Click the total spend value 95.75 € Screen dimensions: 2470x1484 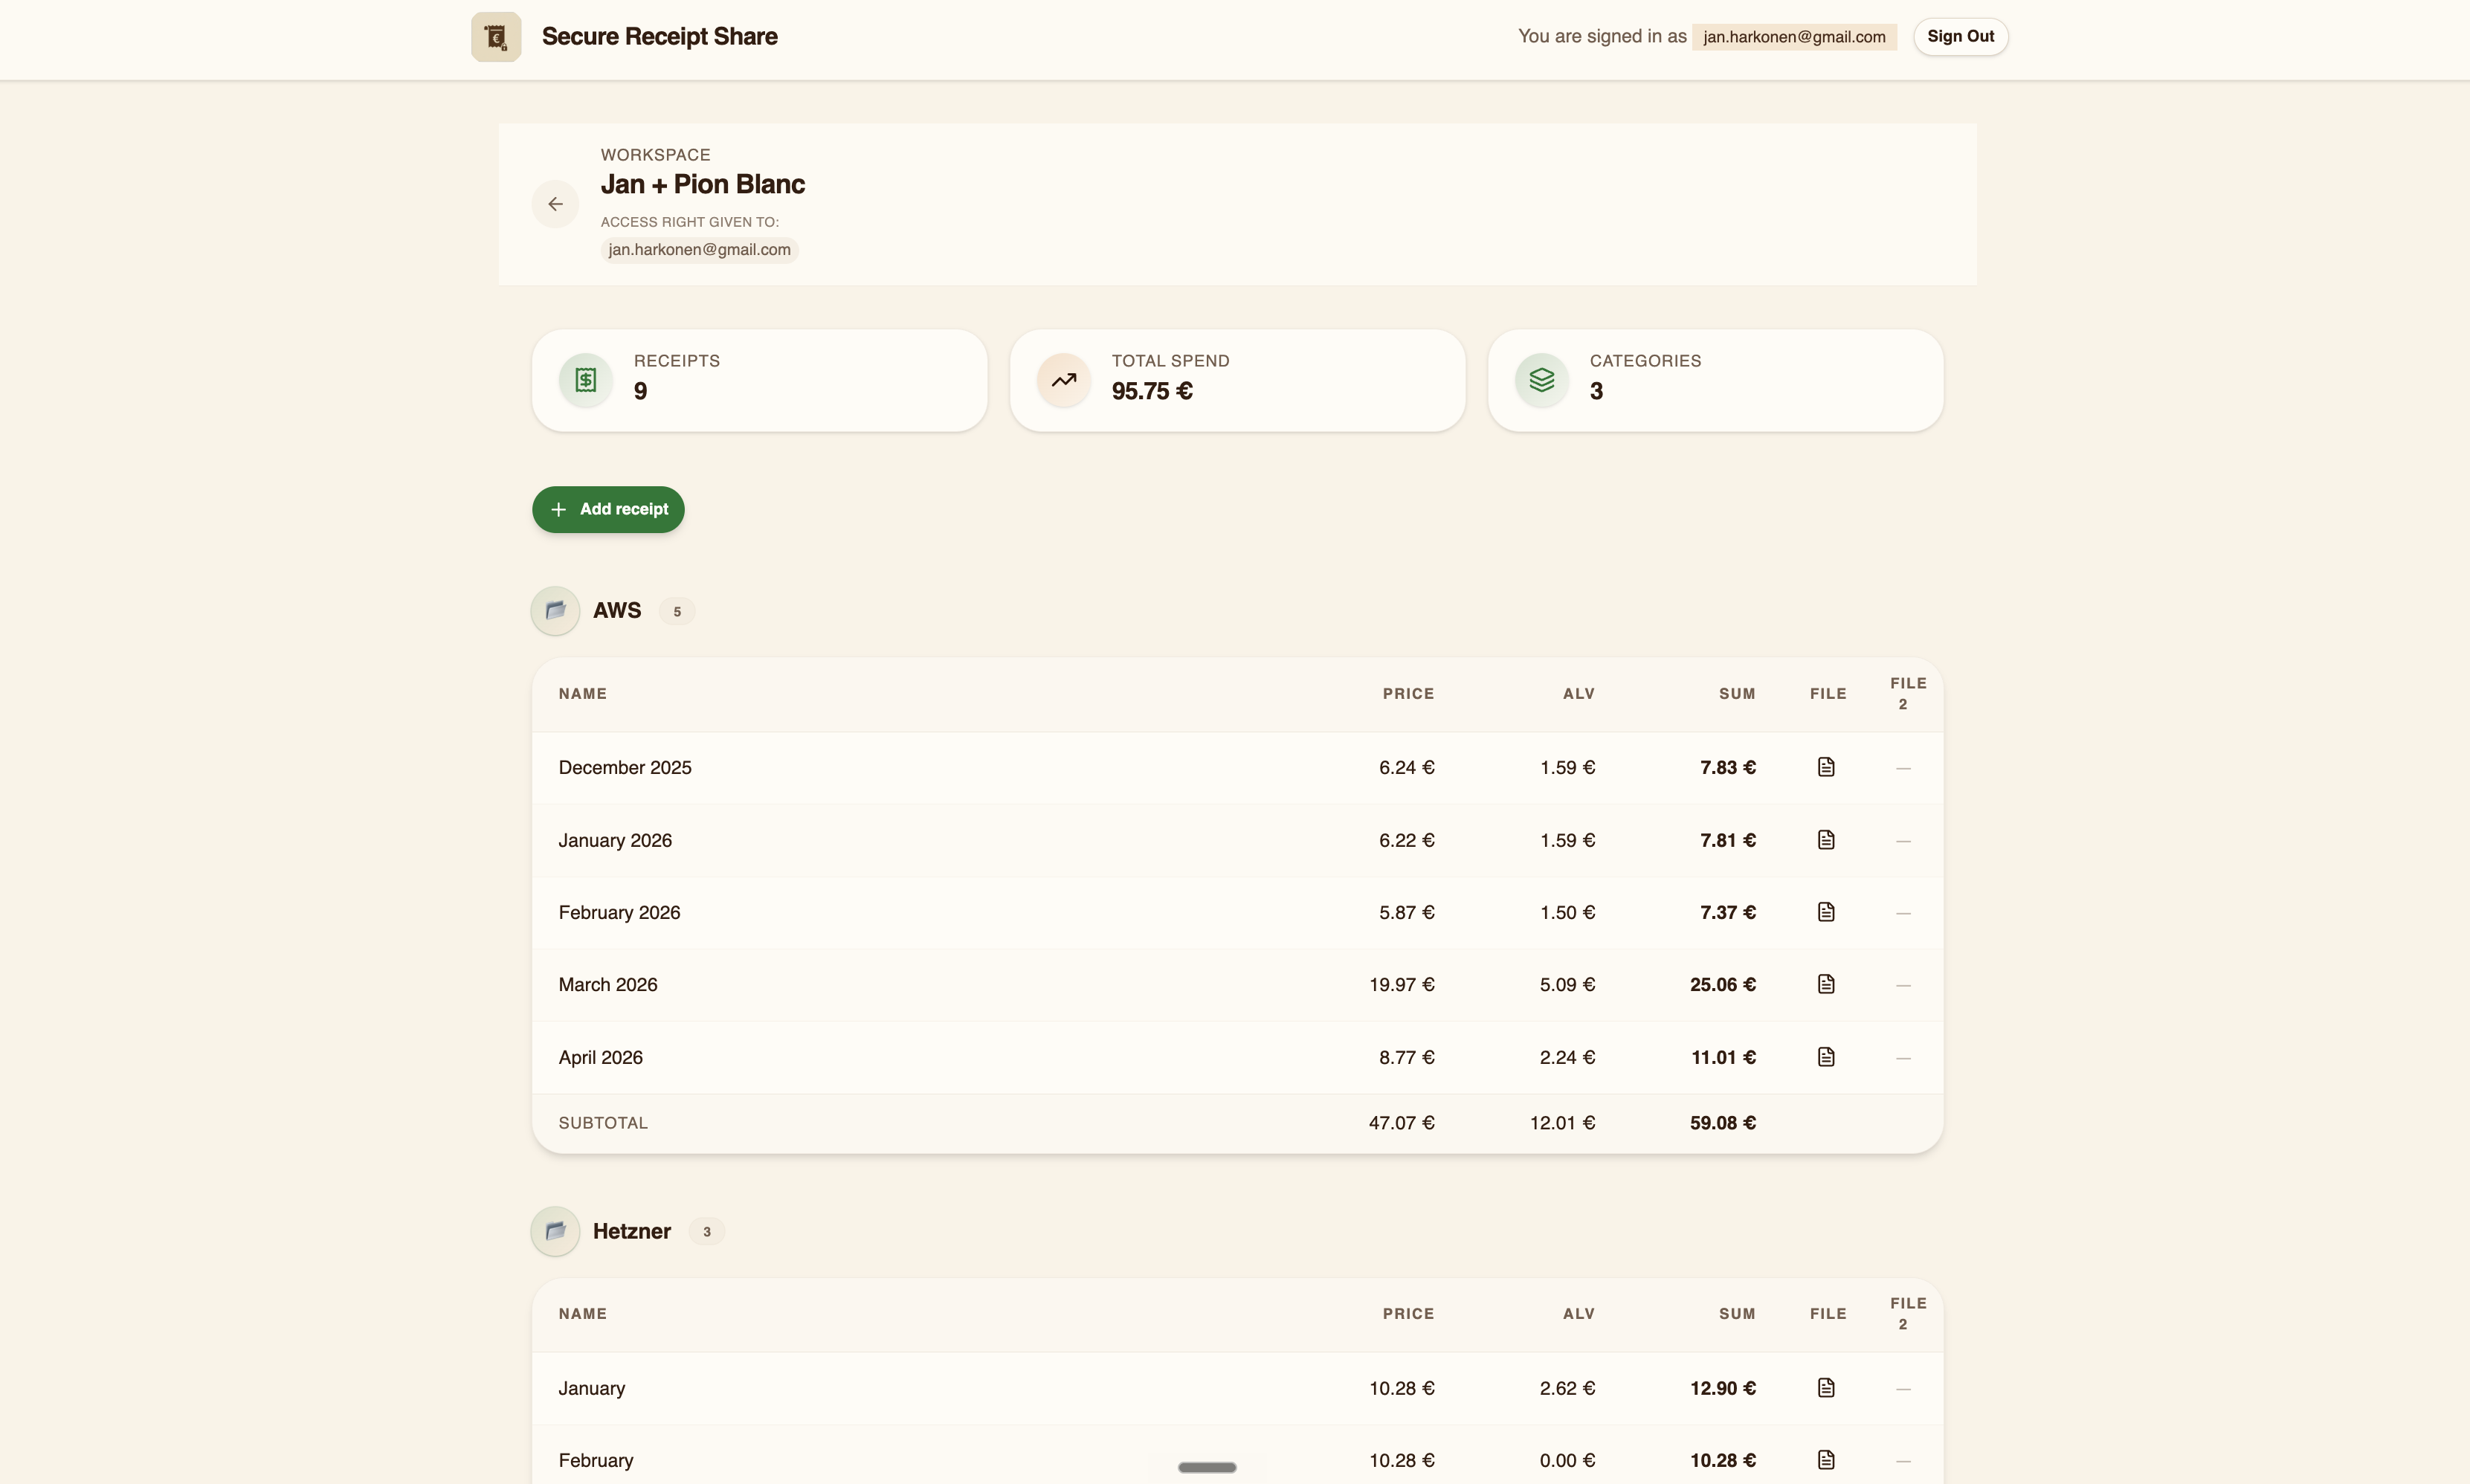pyautogui.click(x=1152, y=392)
